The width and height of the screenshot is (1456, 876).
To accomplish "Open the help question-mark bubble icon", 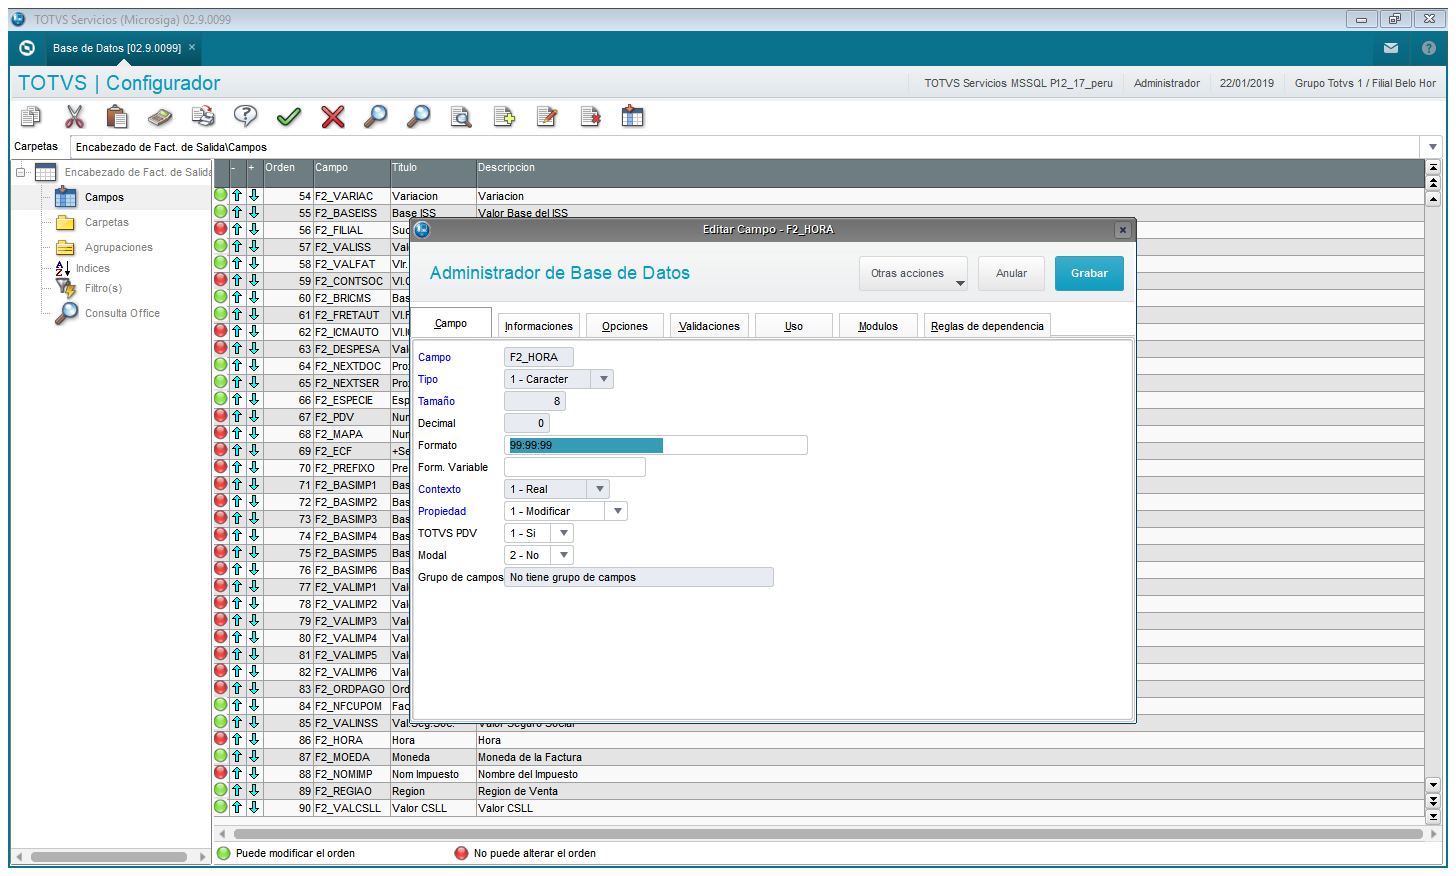I will pos(246,117).
